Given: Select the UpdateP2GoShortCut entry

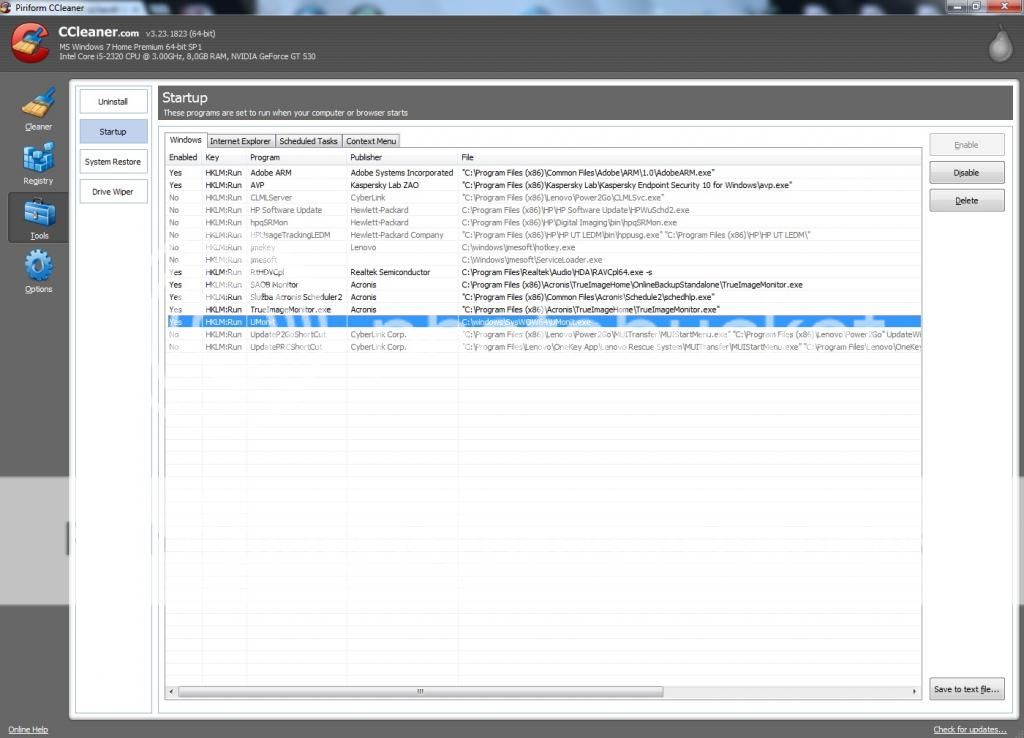Looking at the screenshot, I should point(543,334).
